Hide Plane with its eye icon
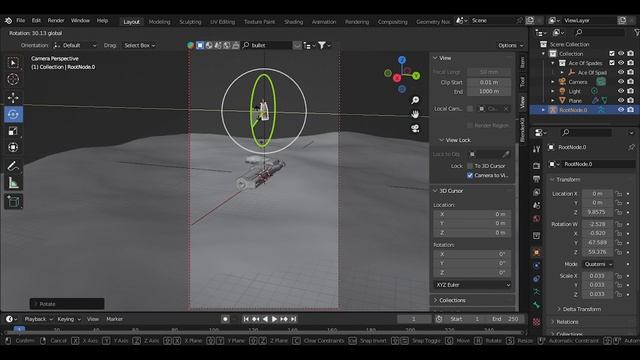Image resolution: width=640 pixels, height=360 pixels. 621,100
